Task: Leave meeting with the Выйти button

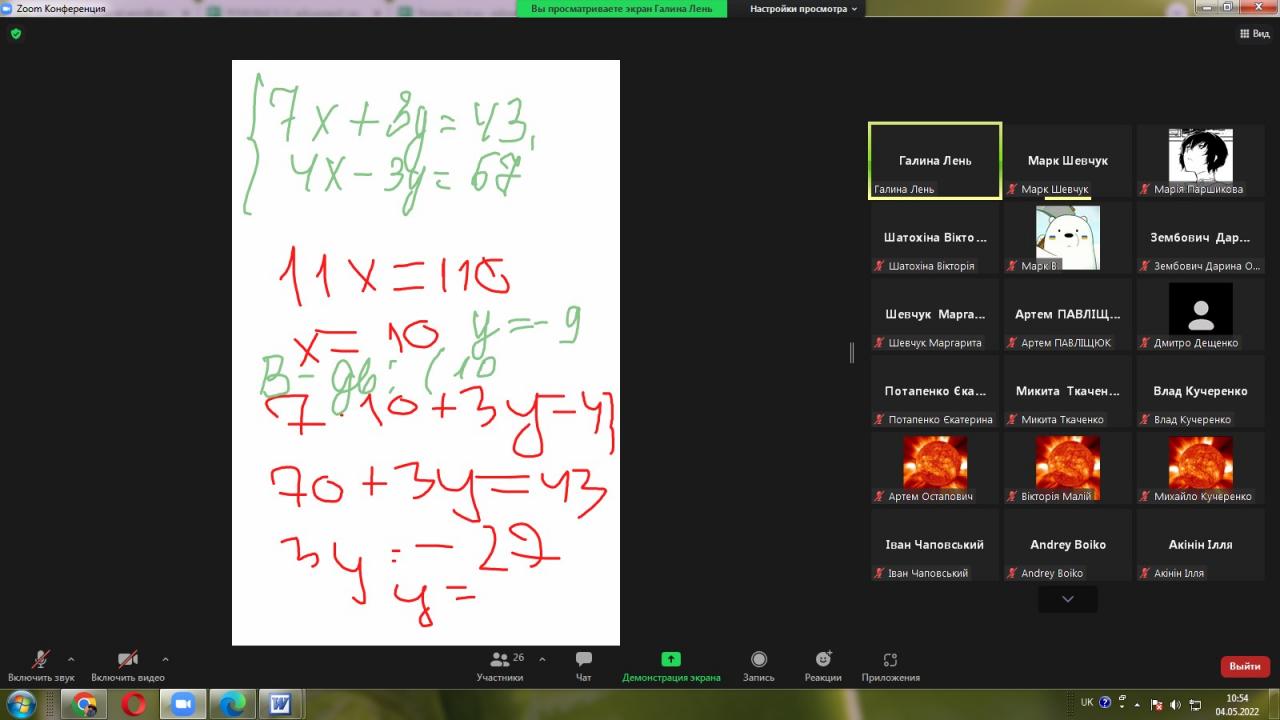Action: [x=1245, y=666]
